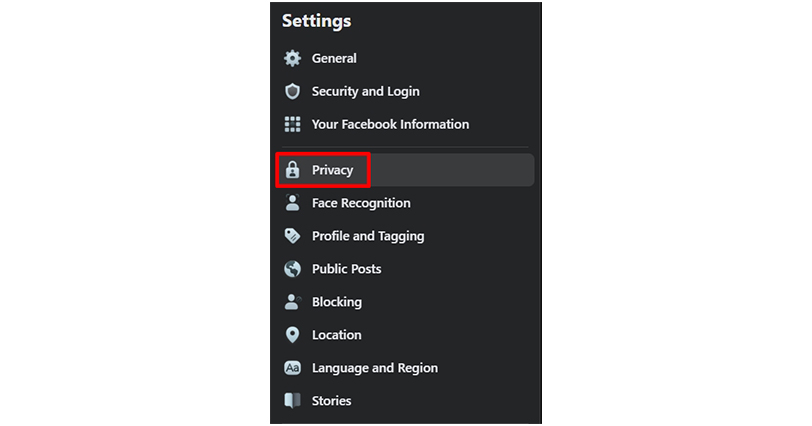
Task: Click the Public Posts globe icon
Action: [x=292, y=269]
